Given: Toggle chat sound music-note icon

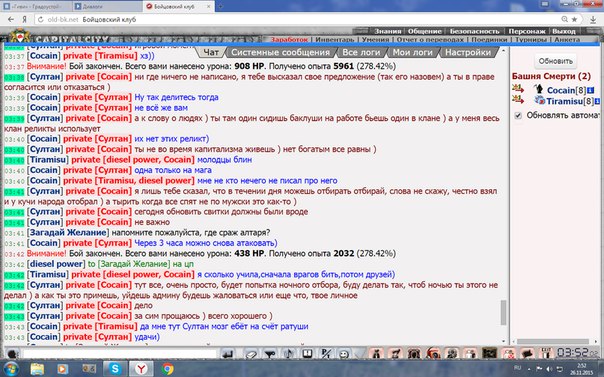Looking at the screenshot, I should [x=288, y=354].
